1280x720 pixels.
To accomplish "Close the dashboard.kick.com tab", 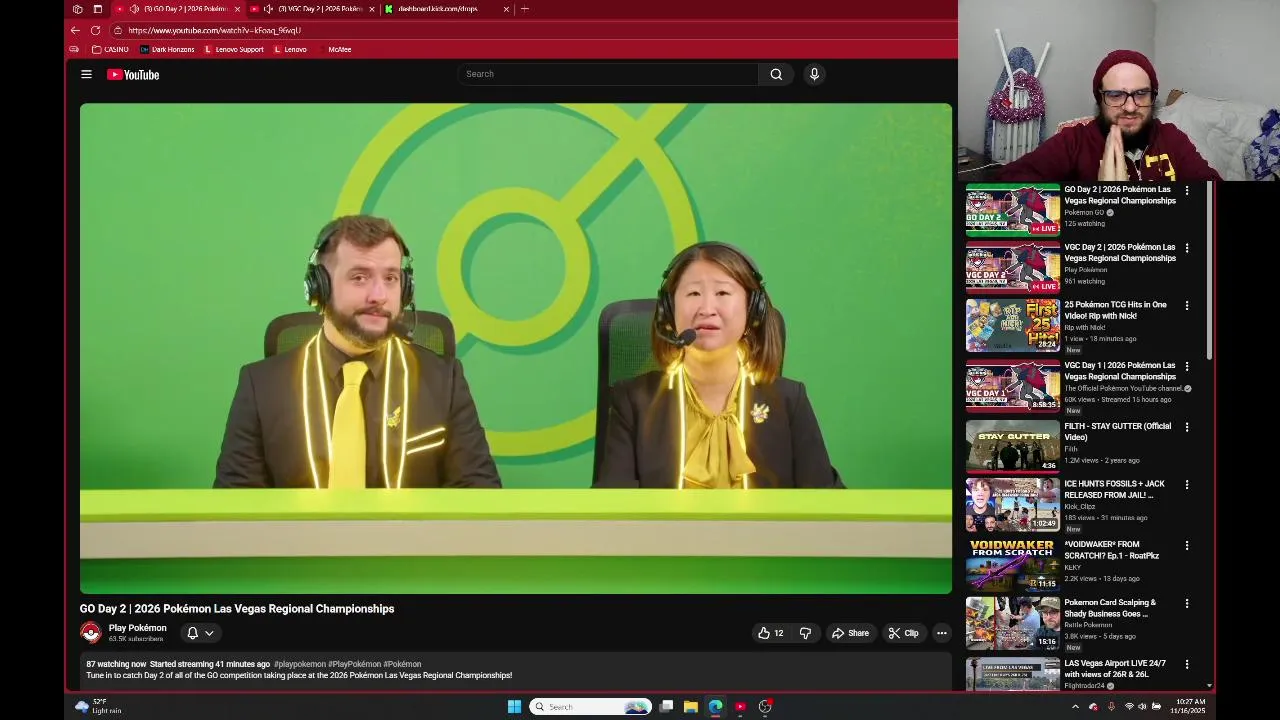I will (x=506, y=9).
